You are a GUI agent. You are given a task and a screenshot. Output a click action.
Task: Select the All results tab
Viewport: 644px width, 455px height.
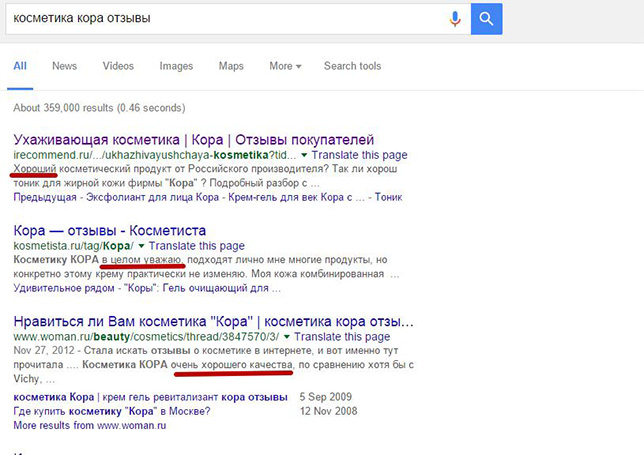20,66
